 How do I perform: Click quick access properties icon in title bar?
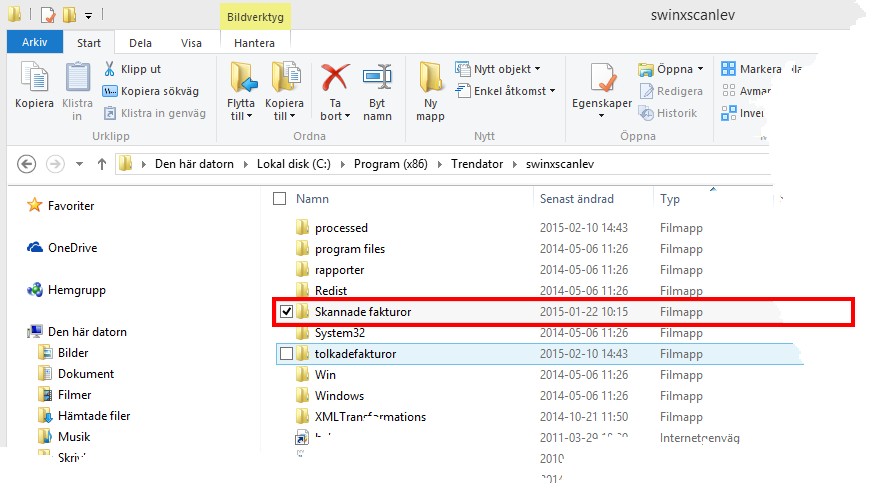pyautogui.click(x=48, y=15)
